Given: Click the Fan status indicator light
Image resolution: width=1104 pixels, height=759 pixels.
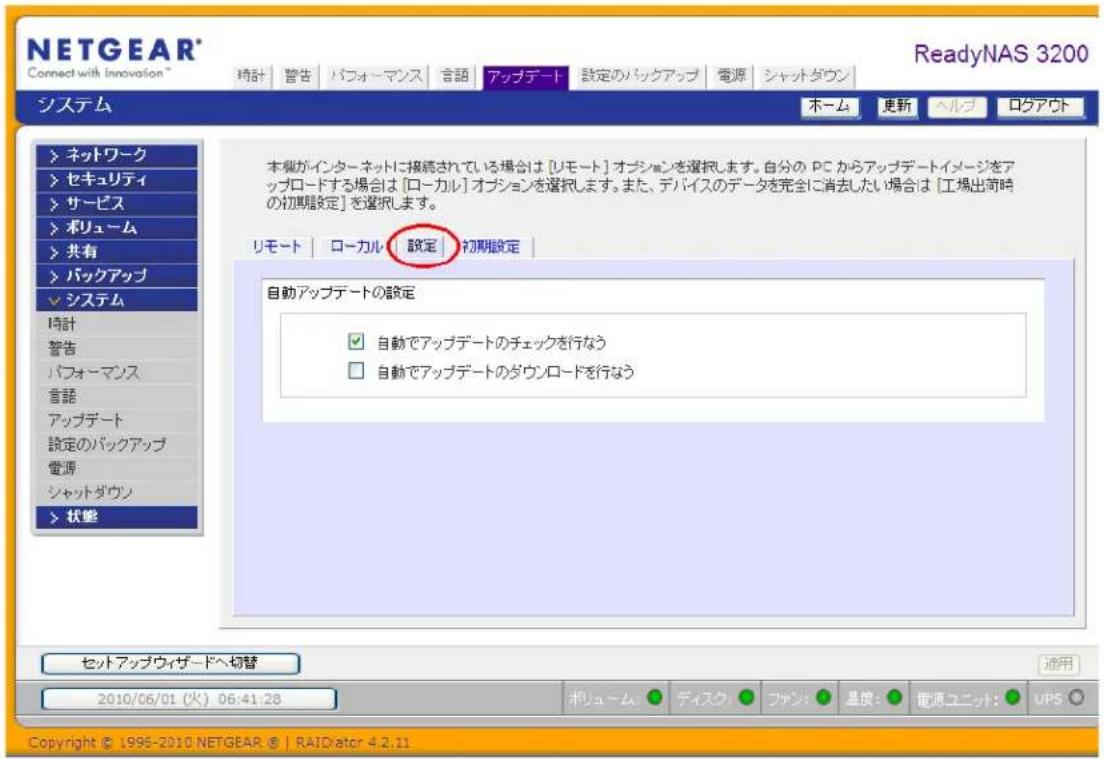Looking at the screenshot, I should [x=824, y=698].
